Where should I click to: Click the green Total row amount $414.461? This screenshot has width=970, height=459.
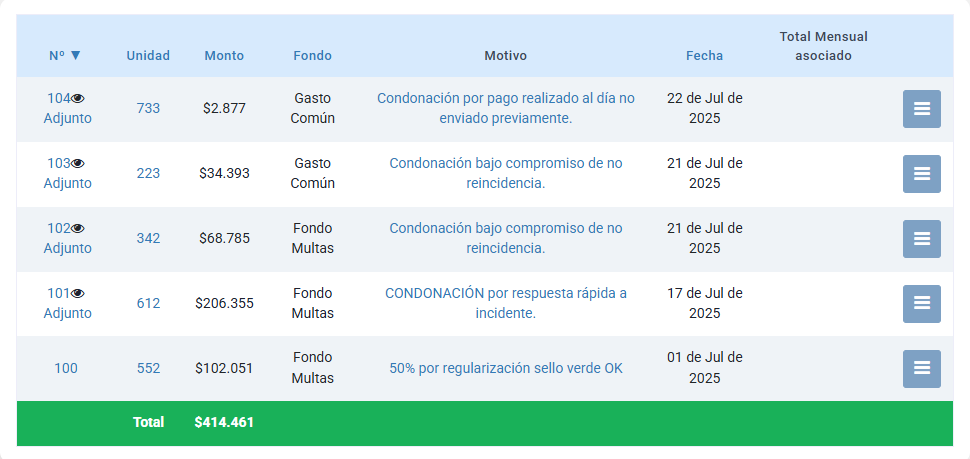coord(224,423)
